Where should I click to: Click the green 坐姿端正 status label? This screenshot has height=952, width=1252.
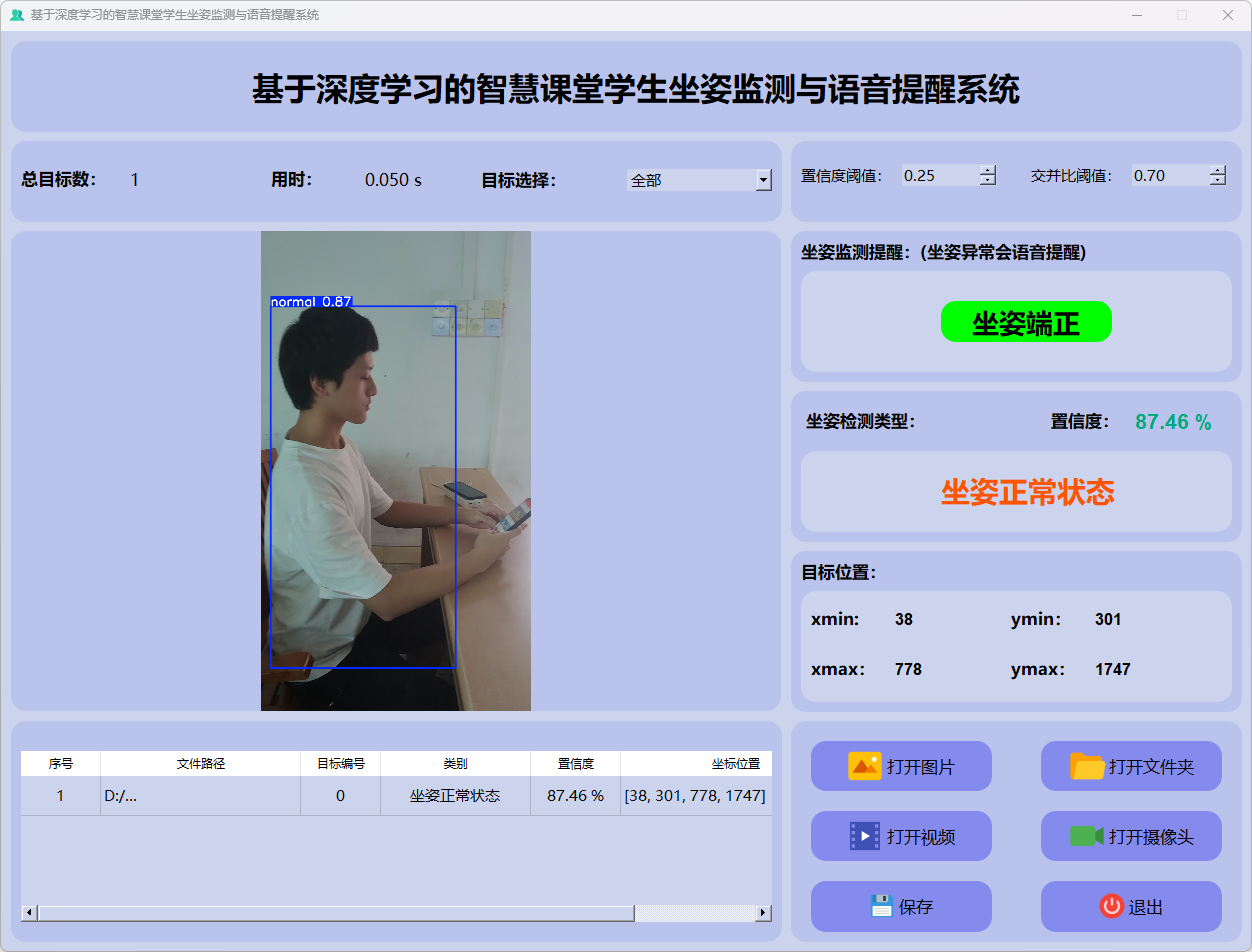tap(1026, 322)
